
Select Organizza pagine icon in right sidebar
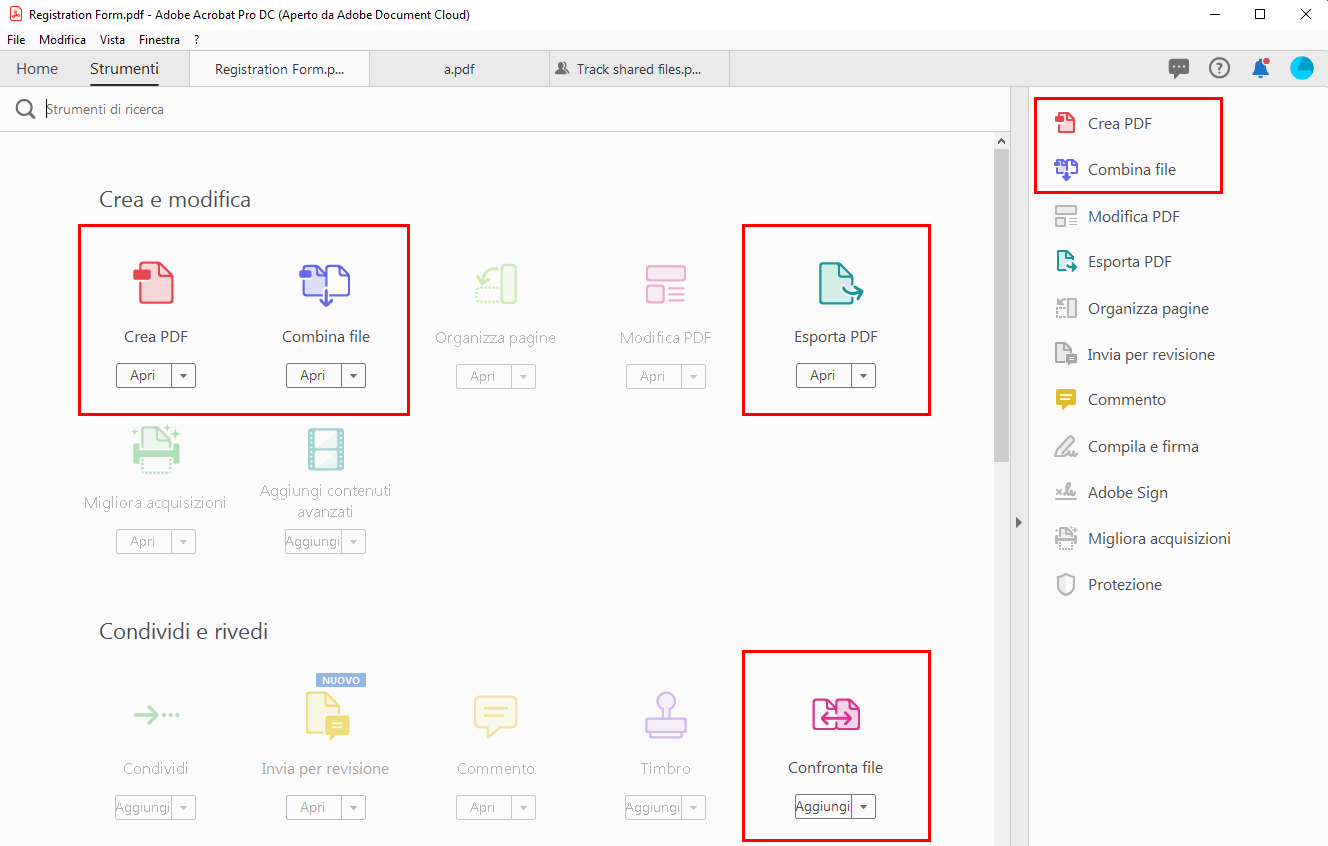coord(1066,308)
